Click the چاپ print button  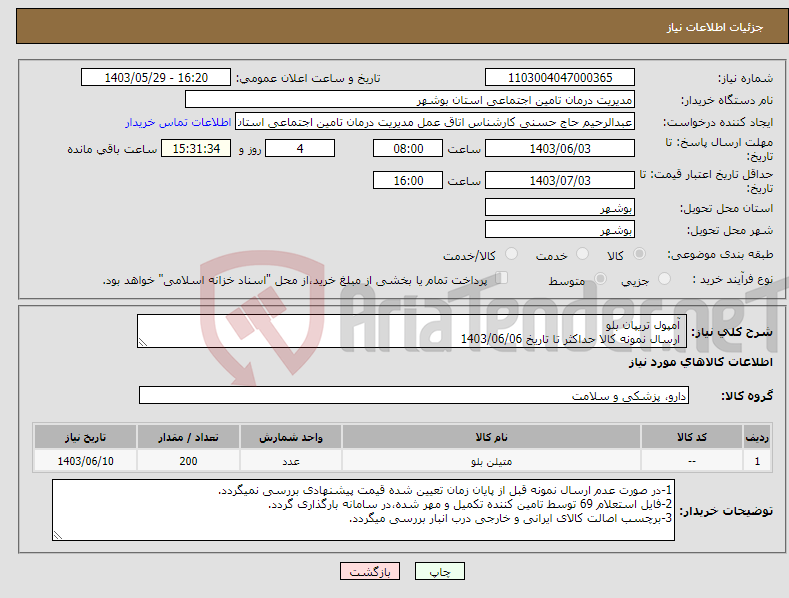(x=440, y=571)
